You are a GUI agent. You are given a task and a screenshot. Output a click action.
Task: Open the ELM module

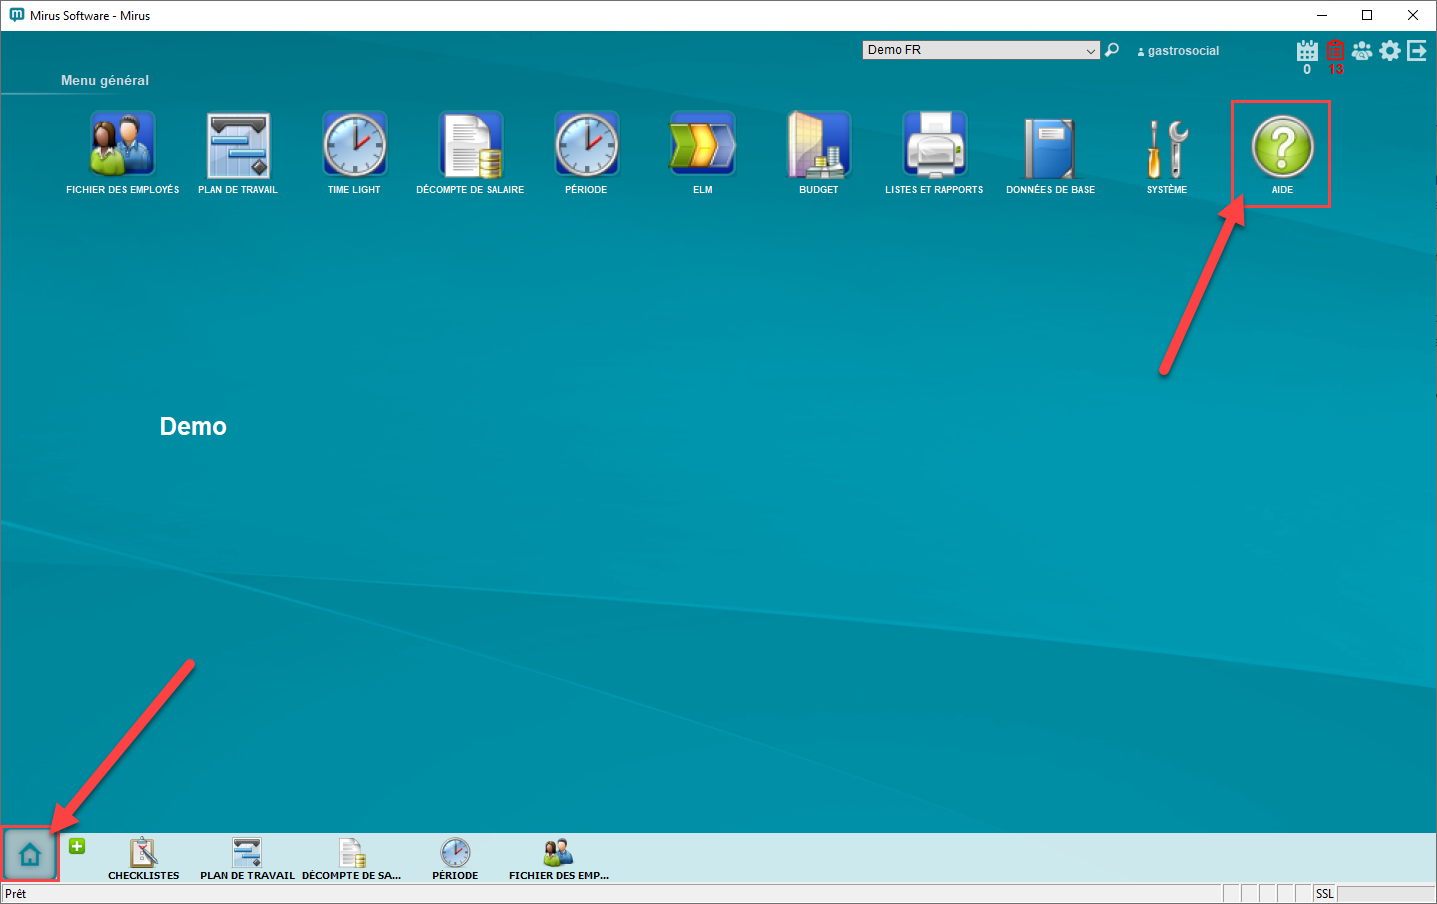[x=702, y=153]
